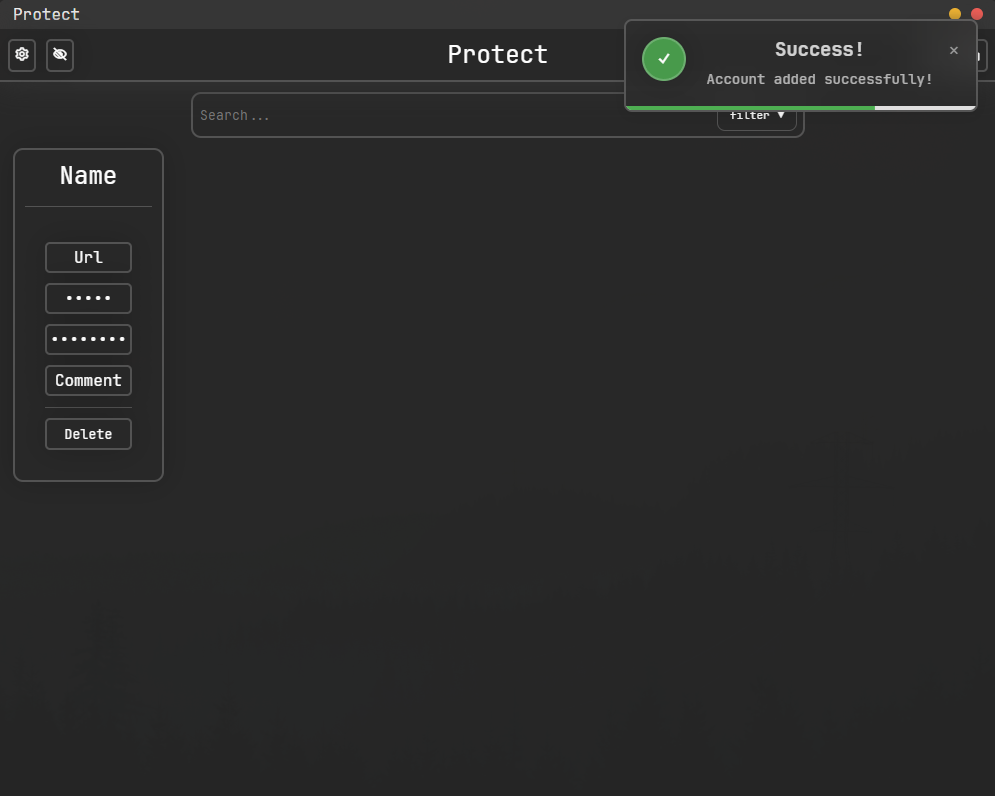Click the Url button on account card
Viewport: 995px width, 796px height.
[x=88, y=257]
